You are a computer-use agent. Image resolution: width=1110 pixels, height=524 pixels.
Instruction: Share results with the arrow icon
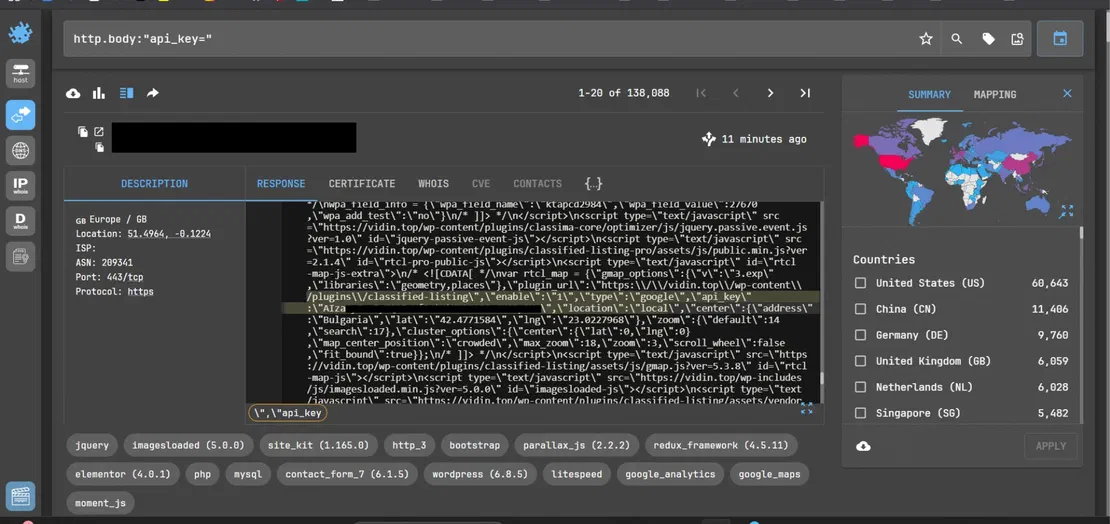tap(152, 93)
